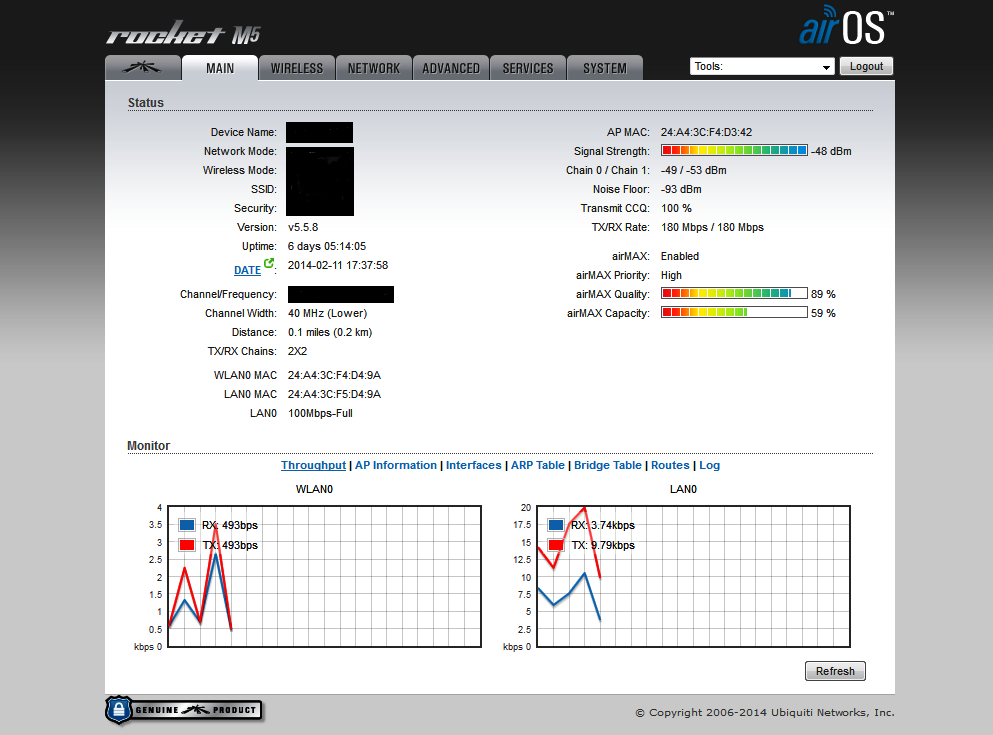Click the channel width 40 MHz (Lower)
This screenshot has width=993, height=735.
pos(327,313)
